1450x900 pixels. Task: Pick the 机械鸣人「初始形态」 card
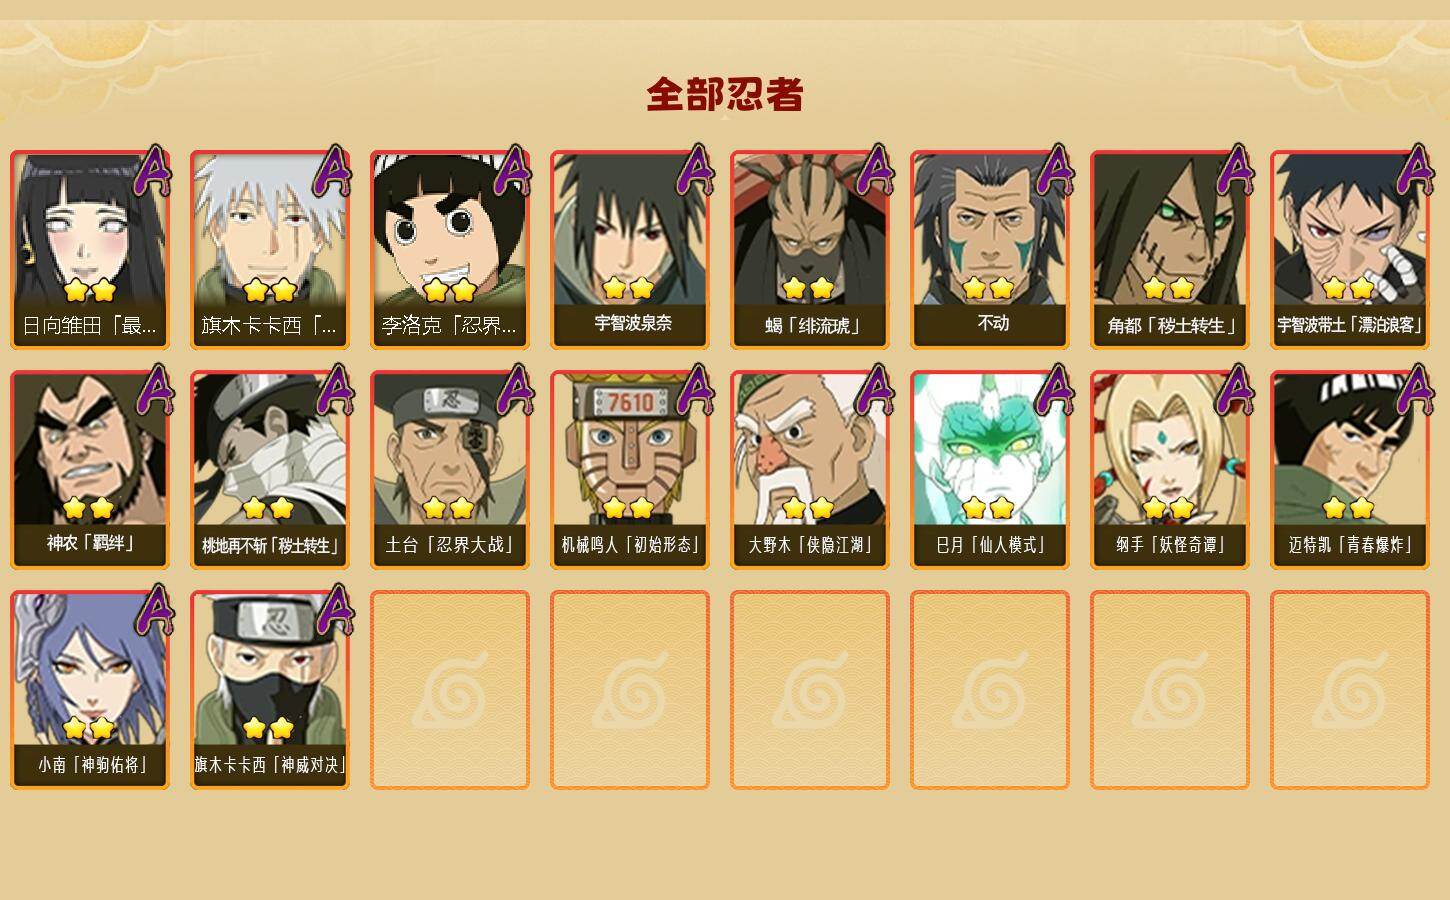(x=630, y=470)
